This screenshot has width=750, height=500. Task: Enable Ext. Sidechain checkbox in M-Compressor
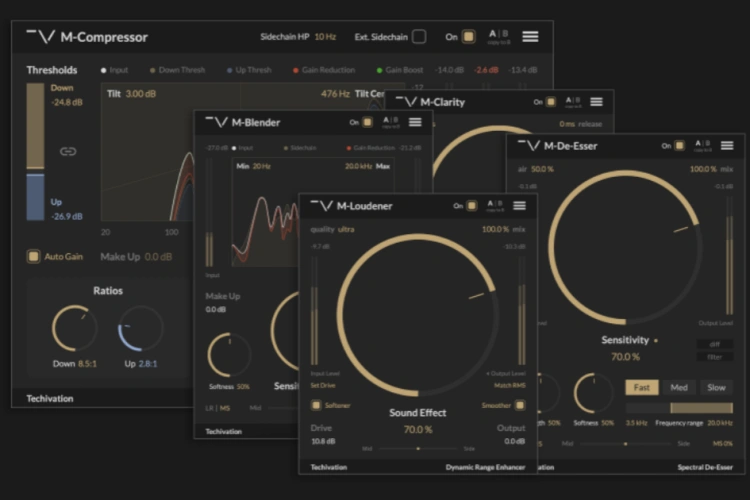(x=419, y=37)
